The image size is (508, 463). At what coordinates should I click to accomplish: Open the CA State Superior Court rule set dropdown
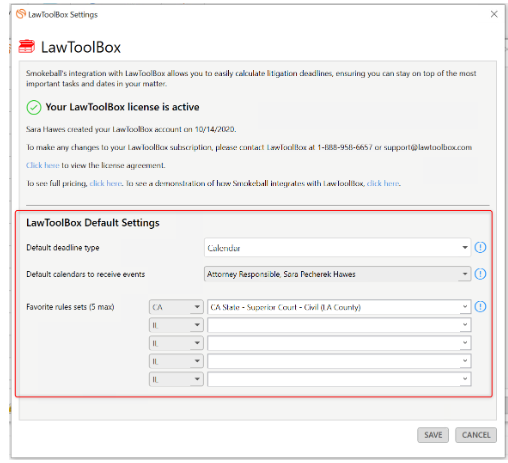339,307
